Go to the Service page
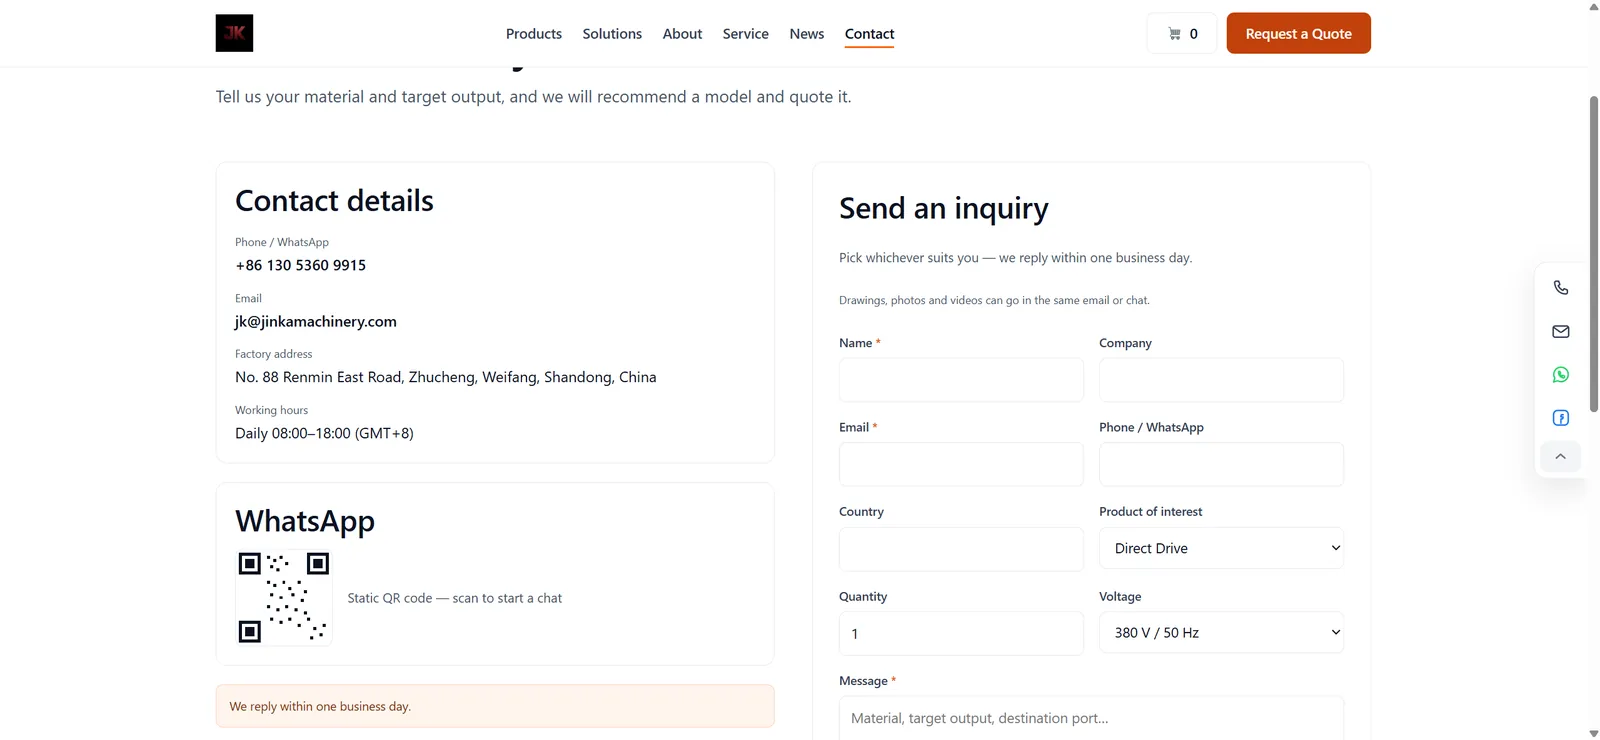This screenshot has width=1600, height=740. [746, 34]
